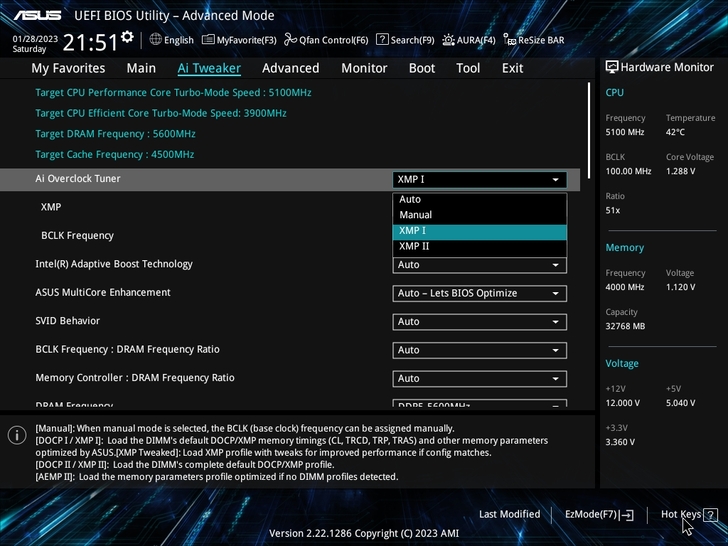Expand Memory Controller DRAM Frequency Ratio dropdown
The height and width of the screenshot is (546, 728).
tap(479, 379)
